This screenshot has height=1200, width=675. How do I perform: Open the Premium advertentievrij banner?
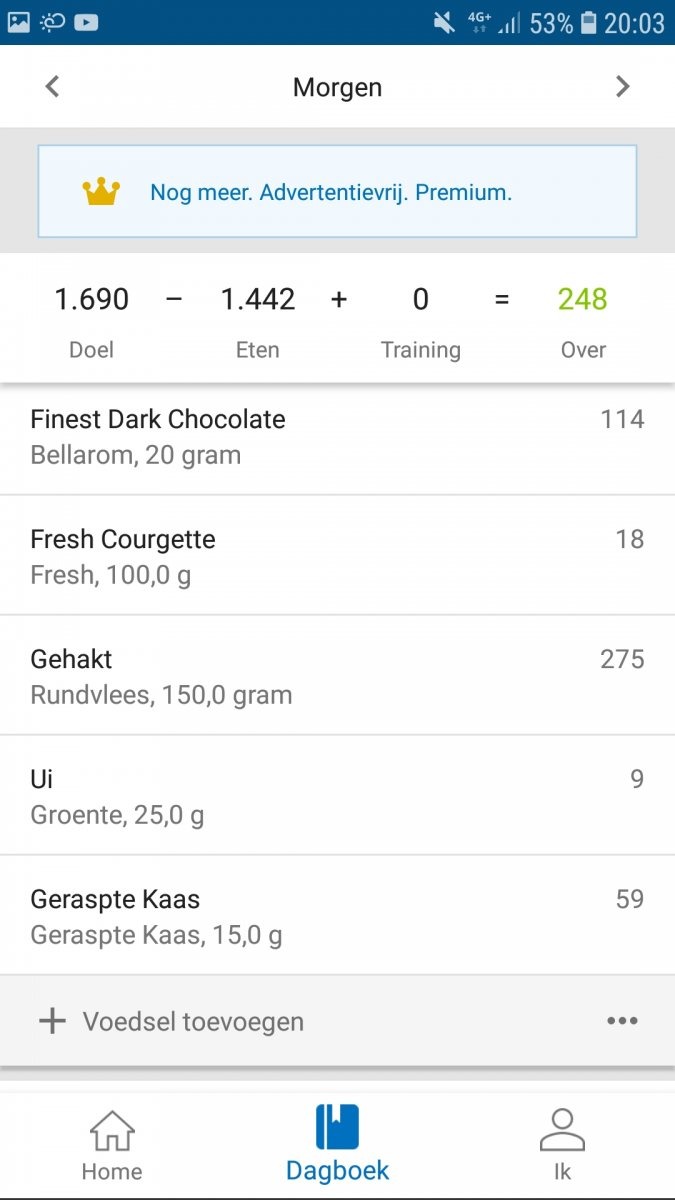point(337,191)
